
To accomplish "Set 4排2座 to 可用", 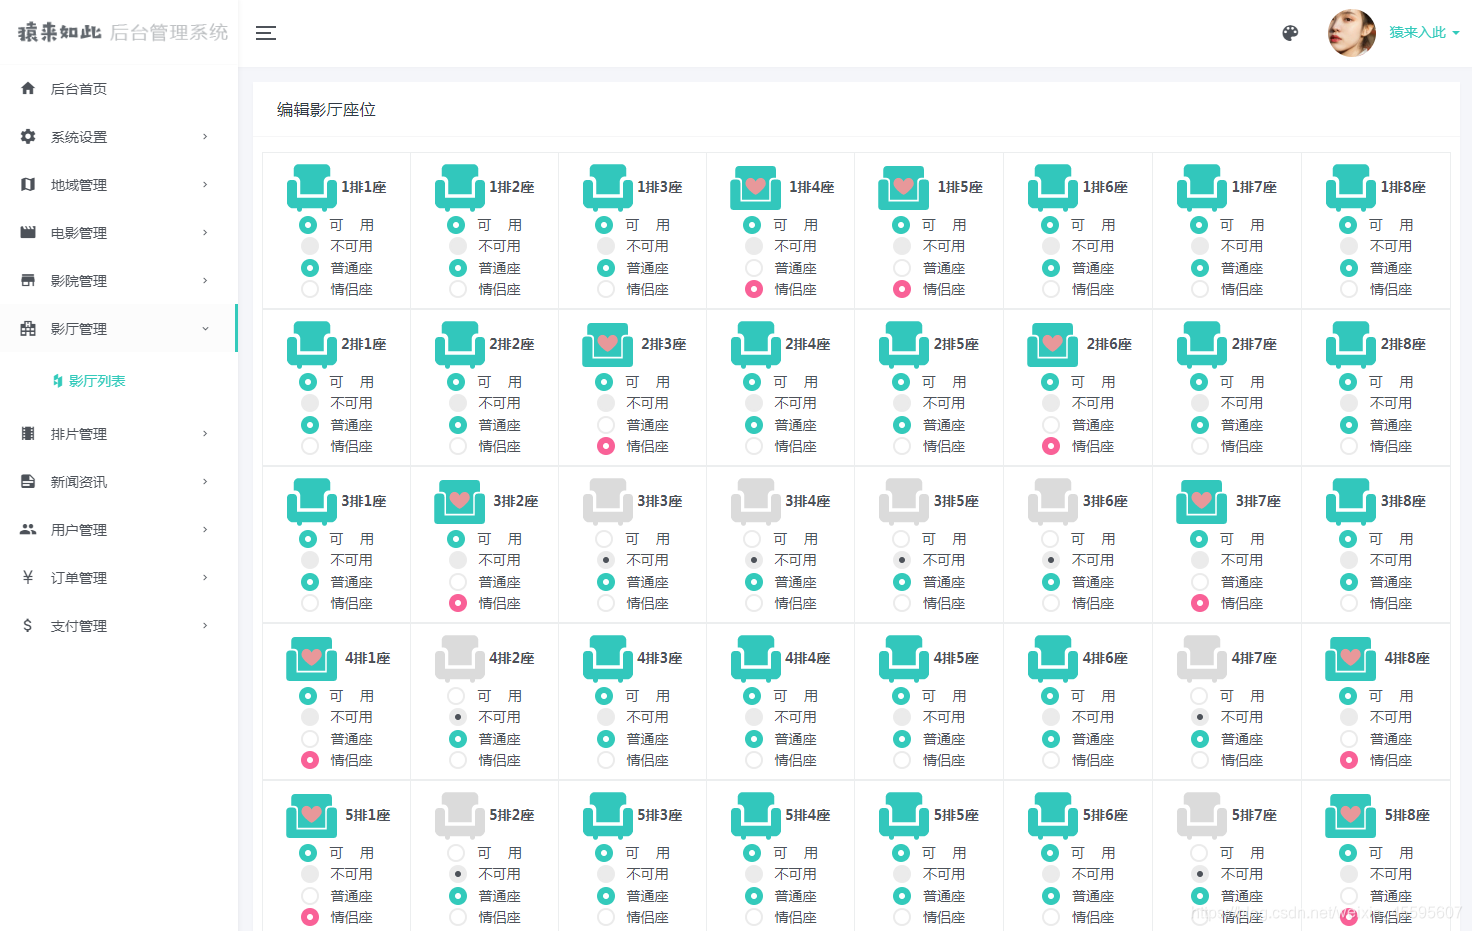I will tap(458, 696).
